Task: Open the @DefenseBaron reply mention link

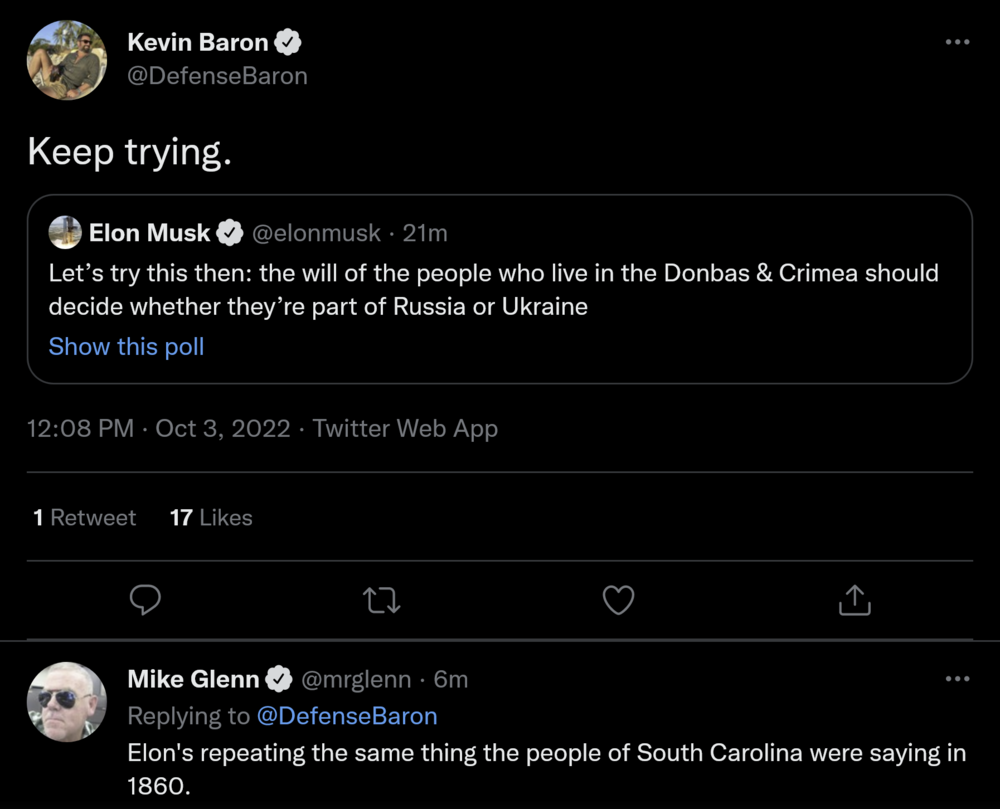Action: (346, 716)
